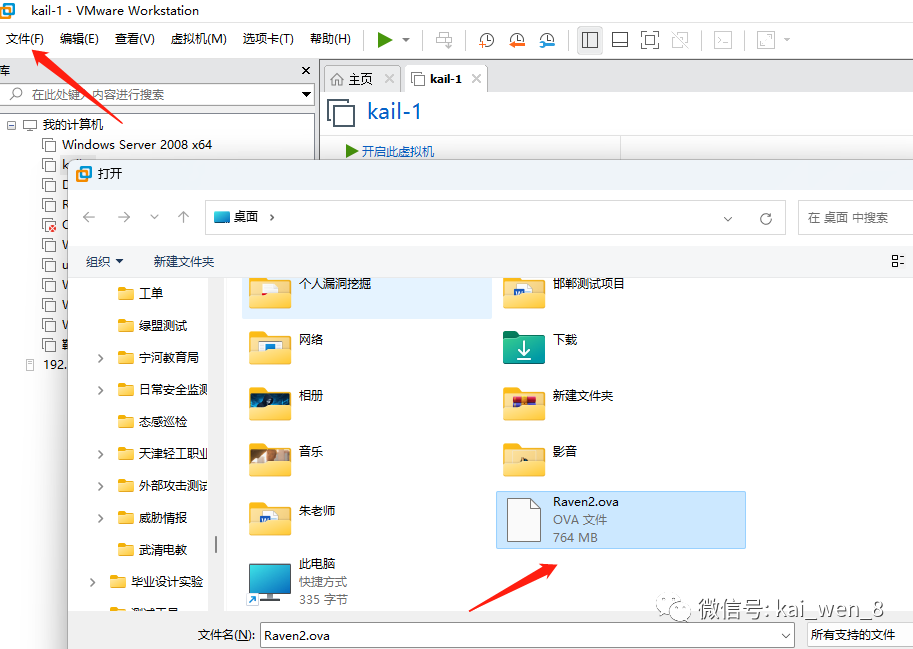
Task: Select Windows Server 2008 x64 in library
Action: pyautogui.click(x=137, y=144)
